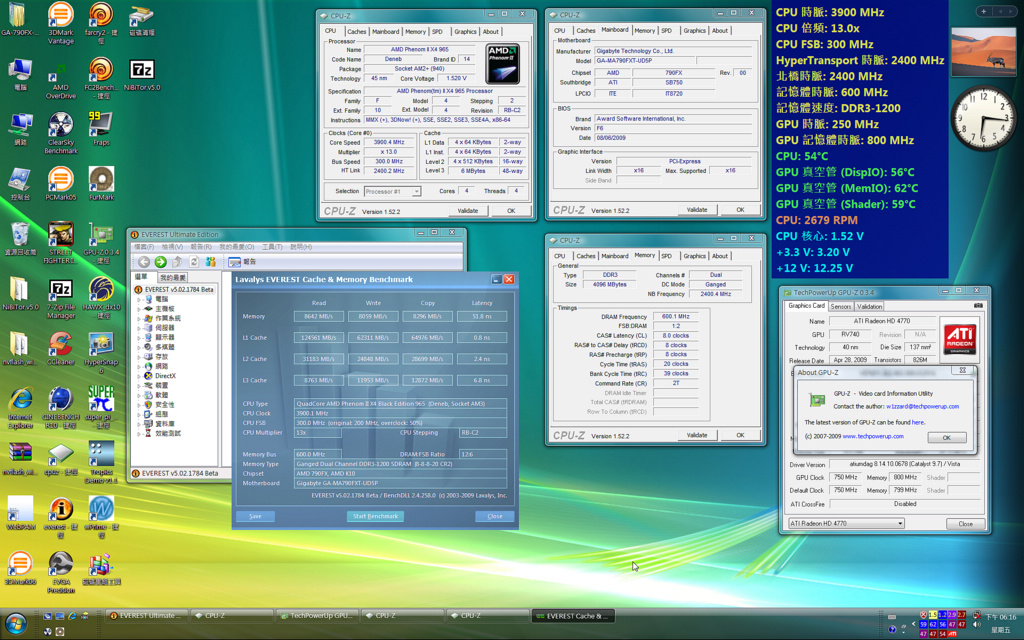
Task: Select the wPrime shortcut icon
Action: pos(101,518)
